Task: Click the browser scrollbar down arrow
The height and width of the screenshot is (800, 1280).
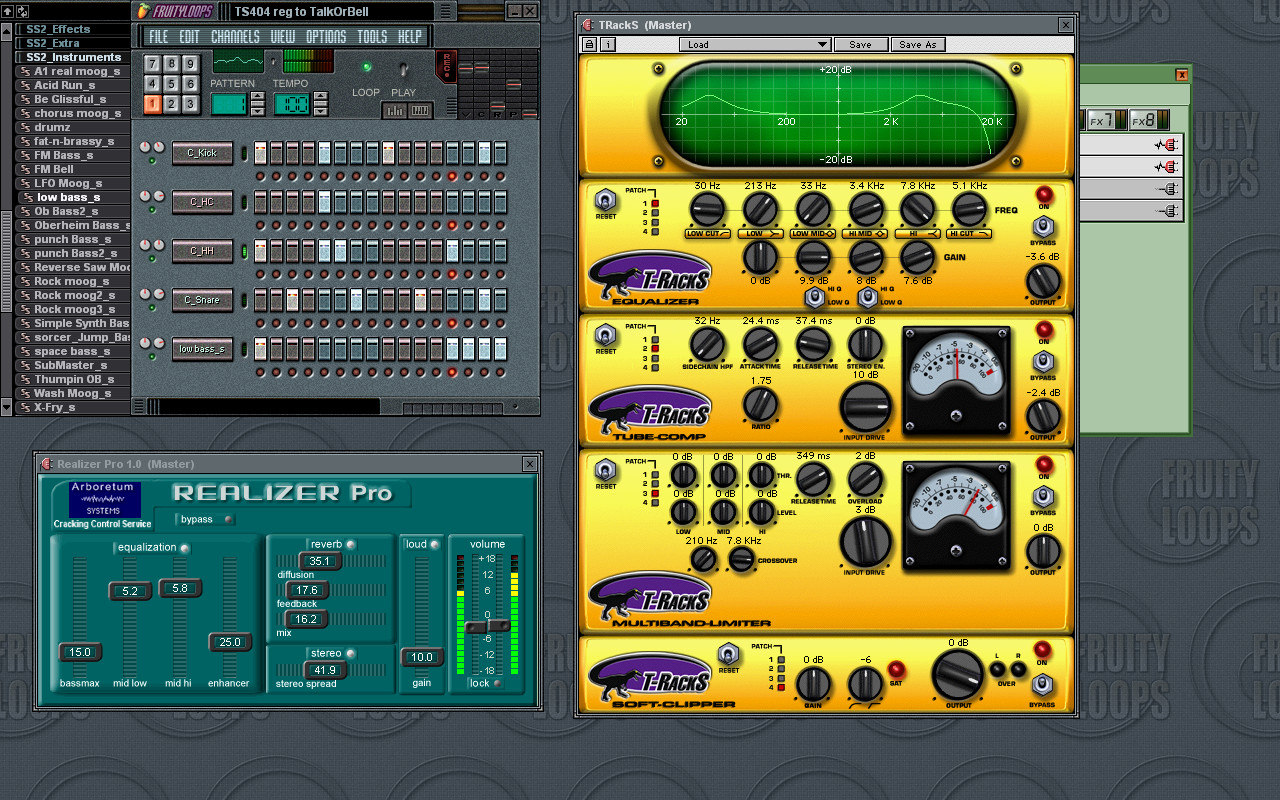Action: click(7, 407)
